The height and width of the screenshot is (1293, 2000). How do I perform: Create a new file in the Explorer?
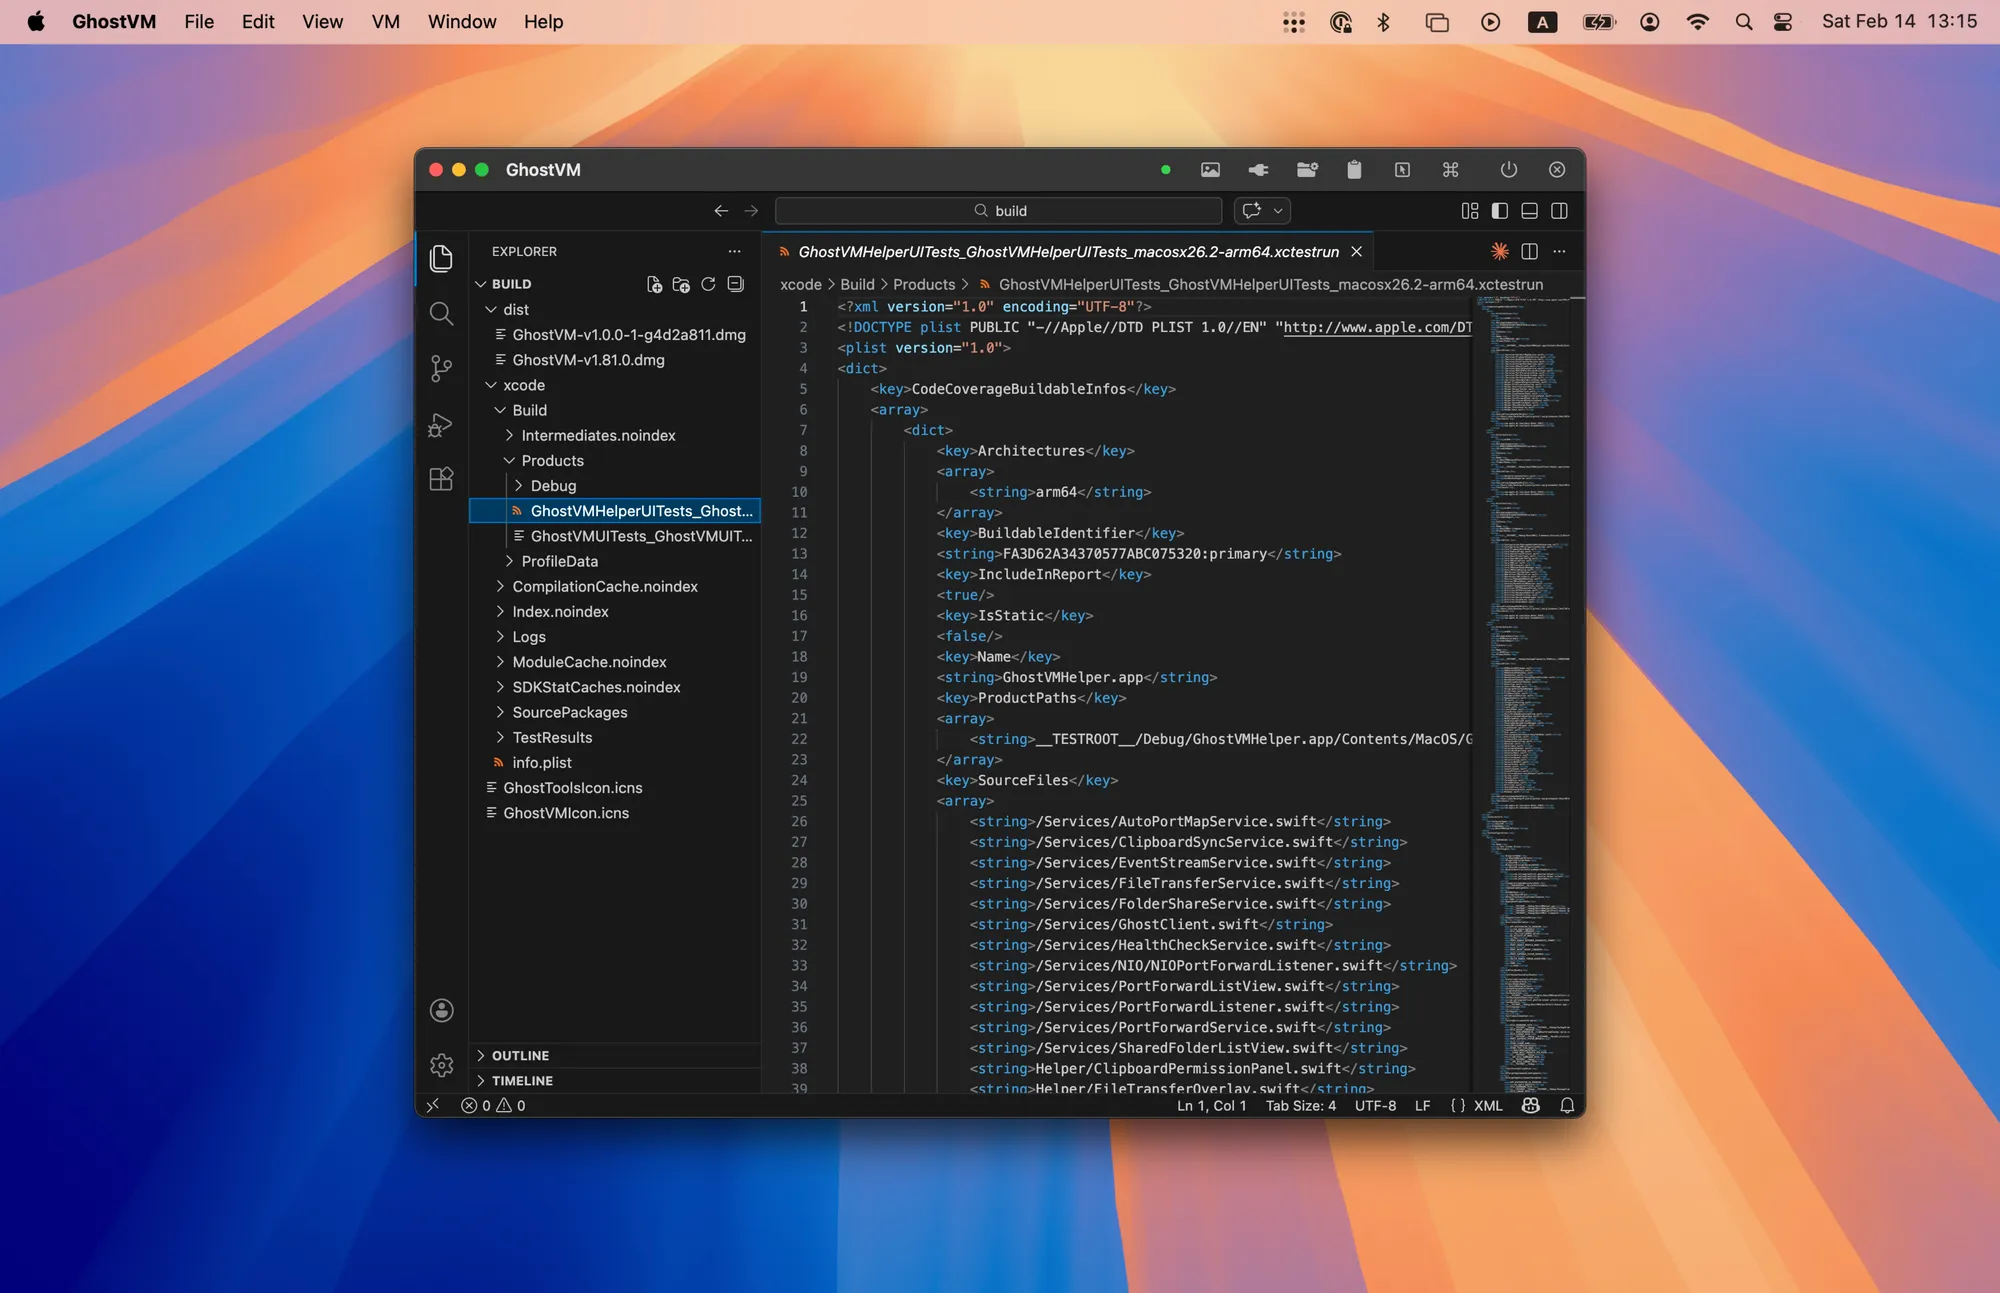(654, 284)
